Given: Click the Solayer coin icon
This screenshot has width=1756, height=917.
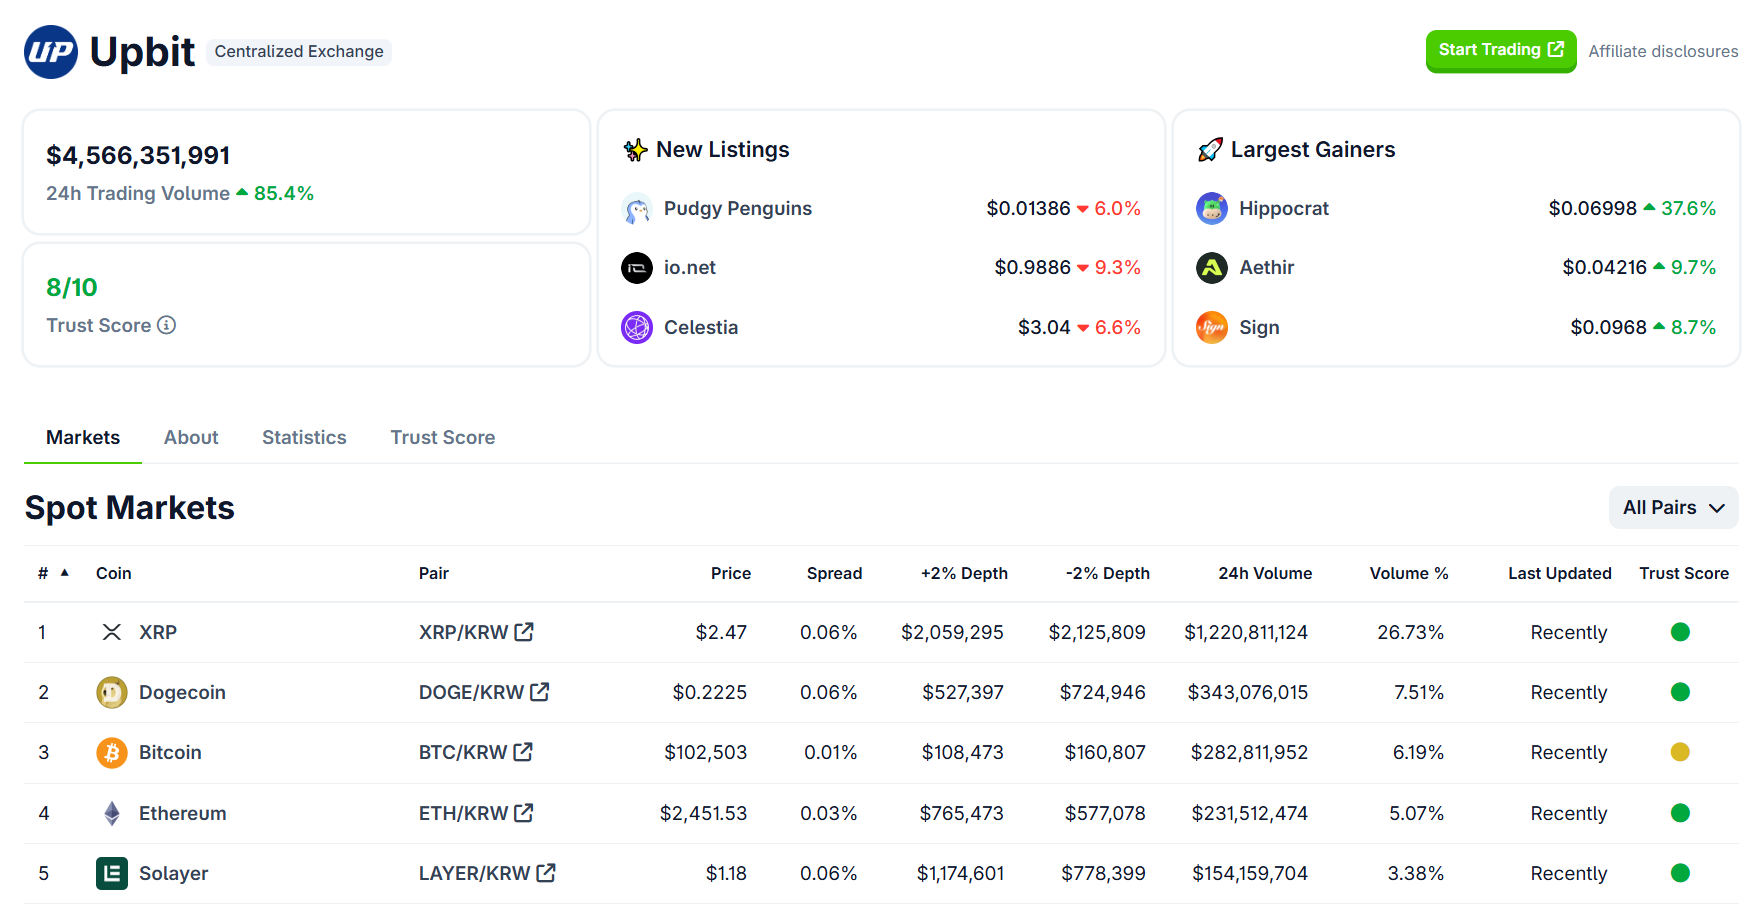Looking at the screenshot, I should [x=112, y=873].
